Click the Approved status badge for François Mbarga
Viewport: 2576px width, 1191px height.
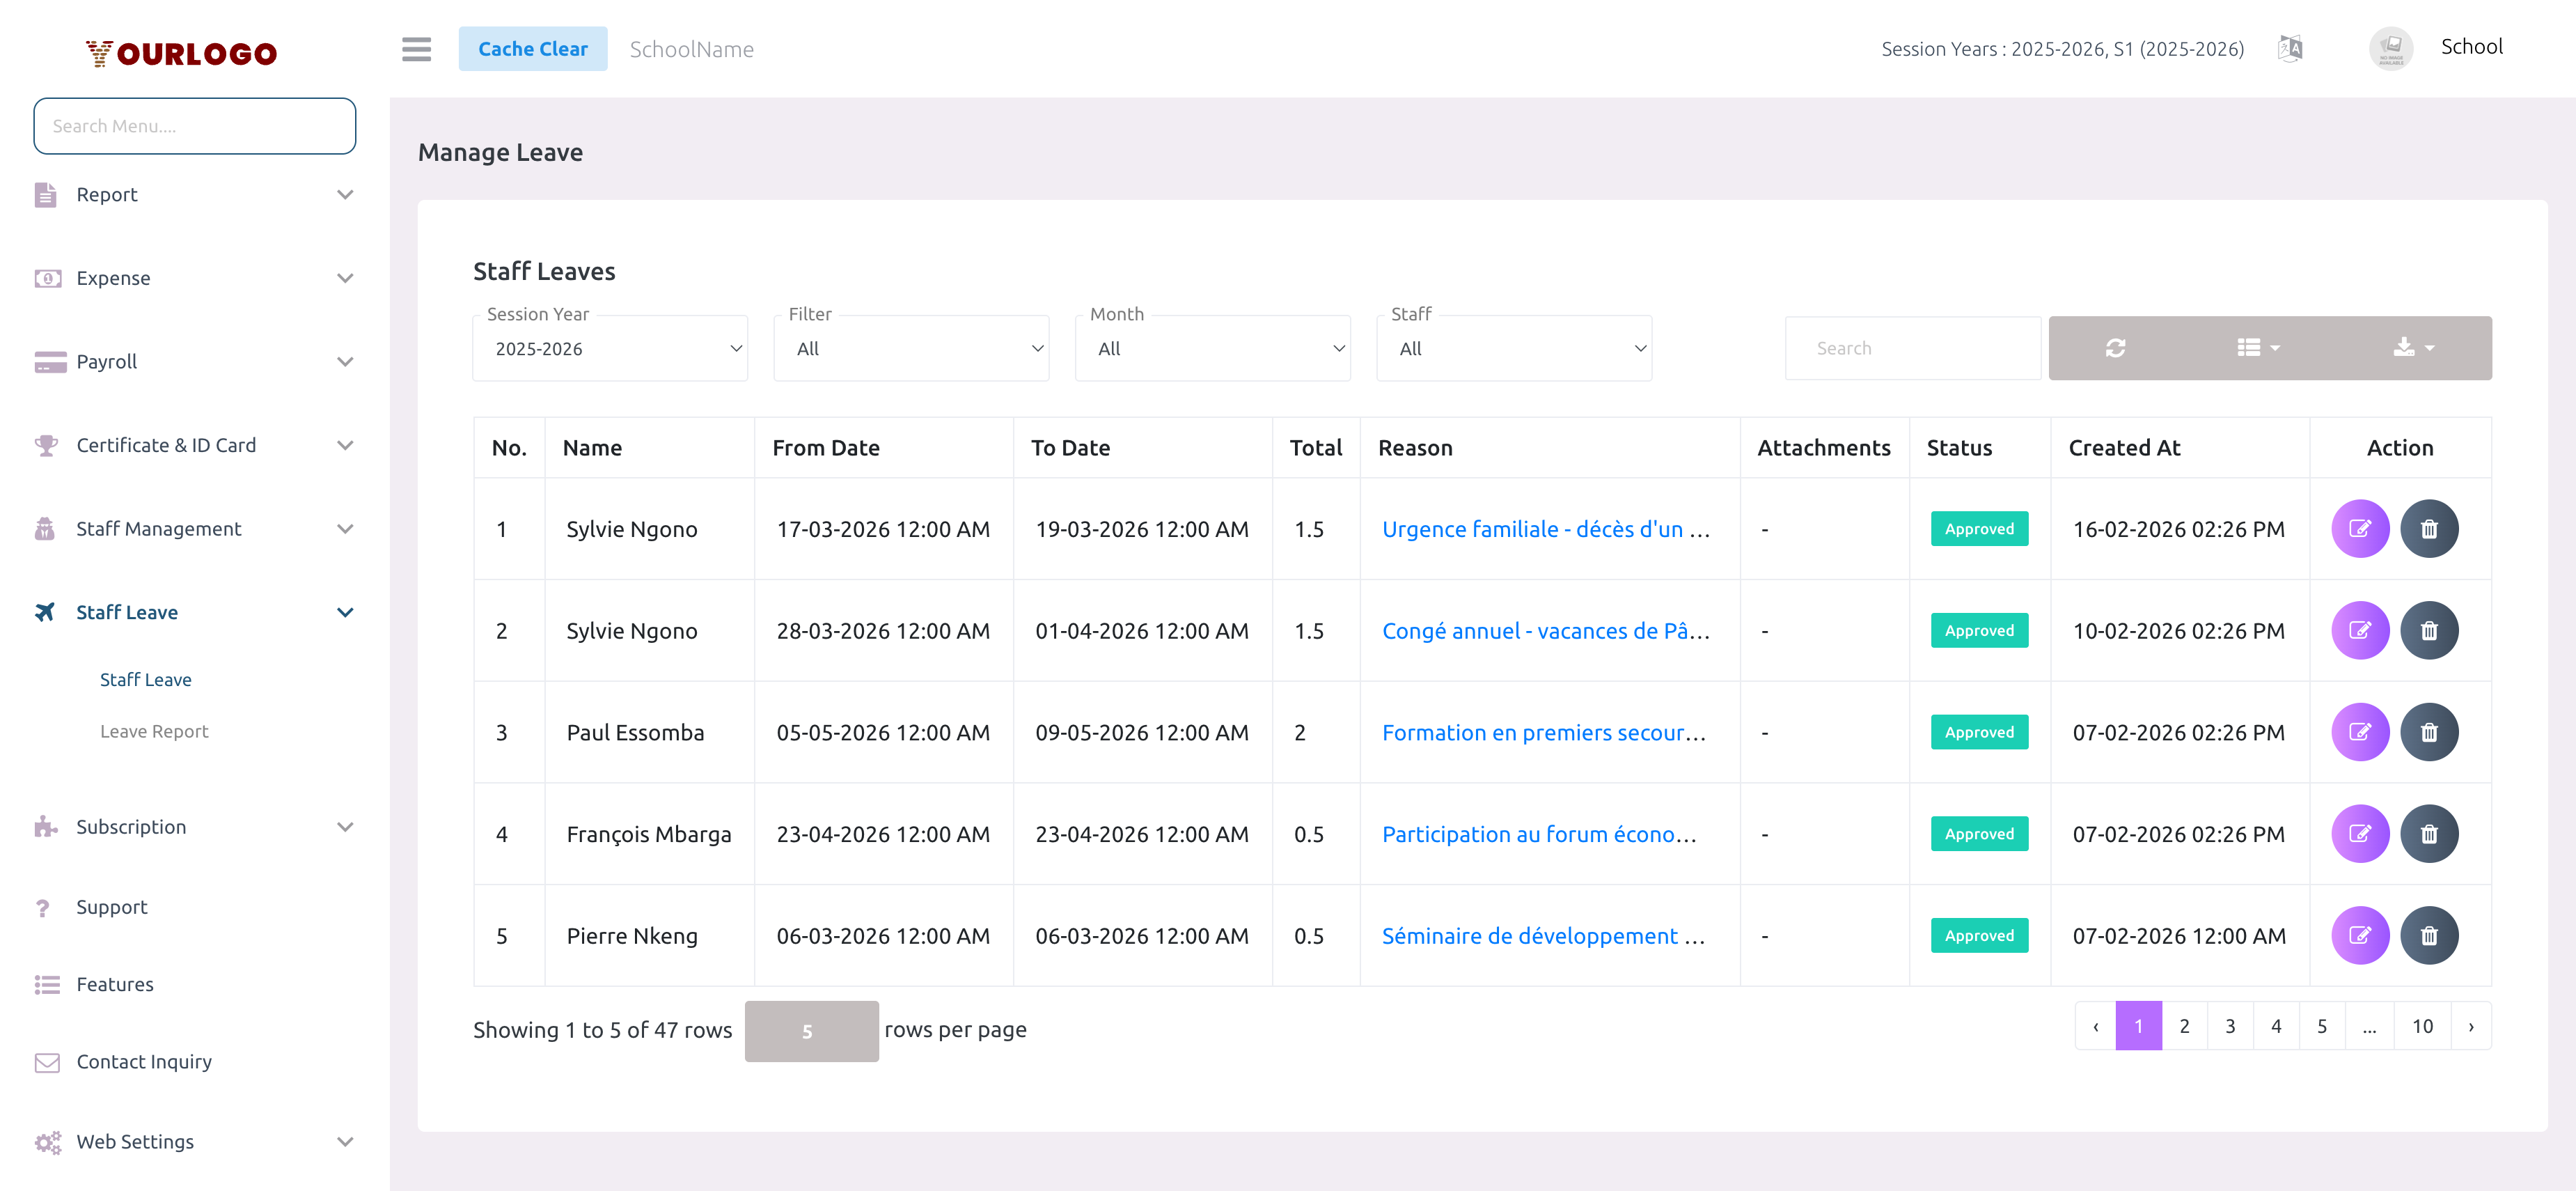1978,833
